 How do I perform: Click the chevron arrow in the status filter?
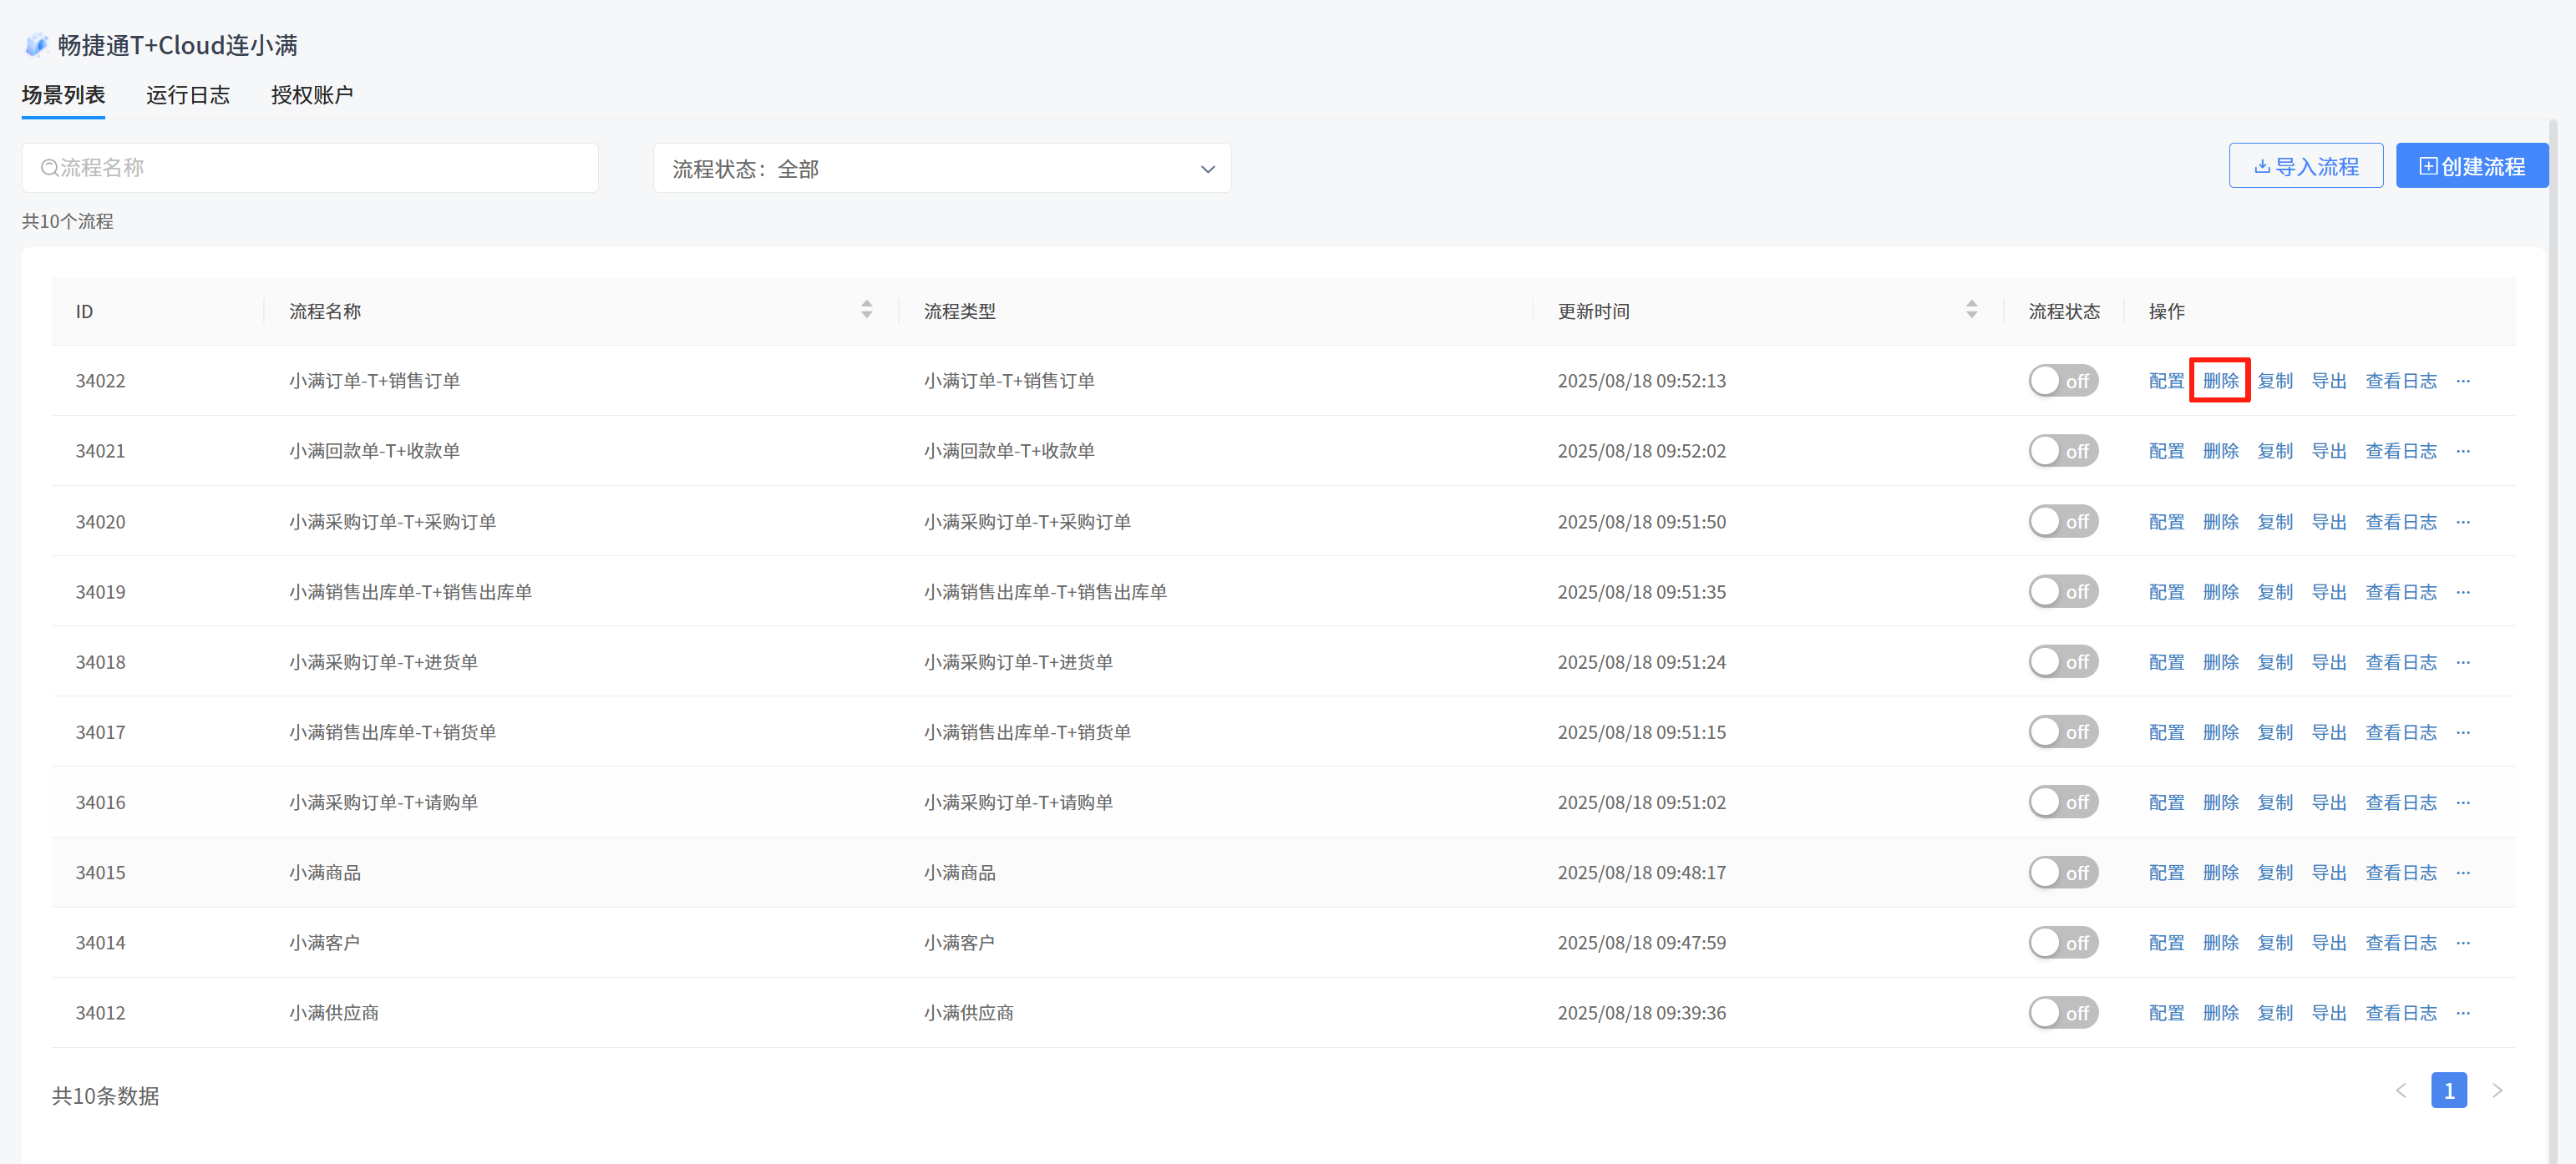[1207, 169]
